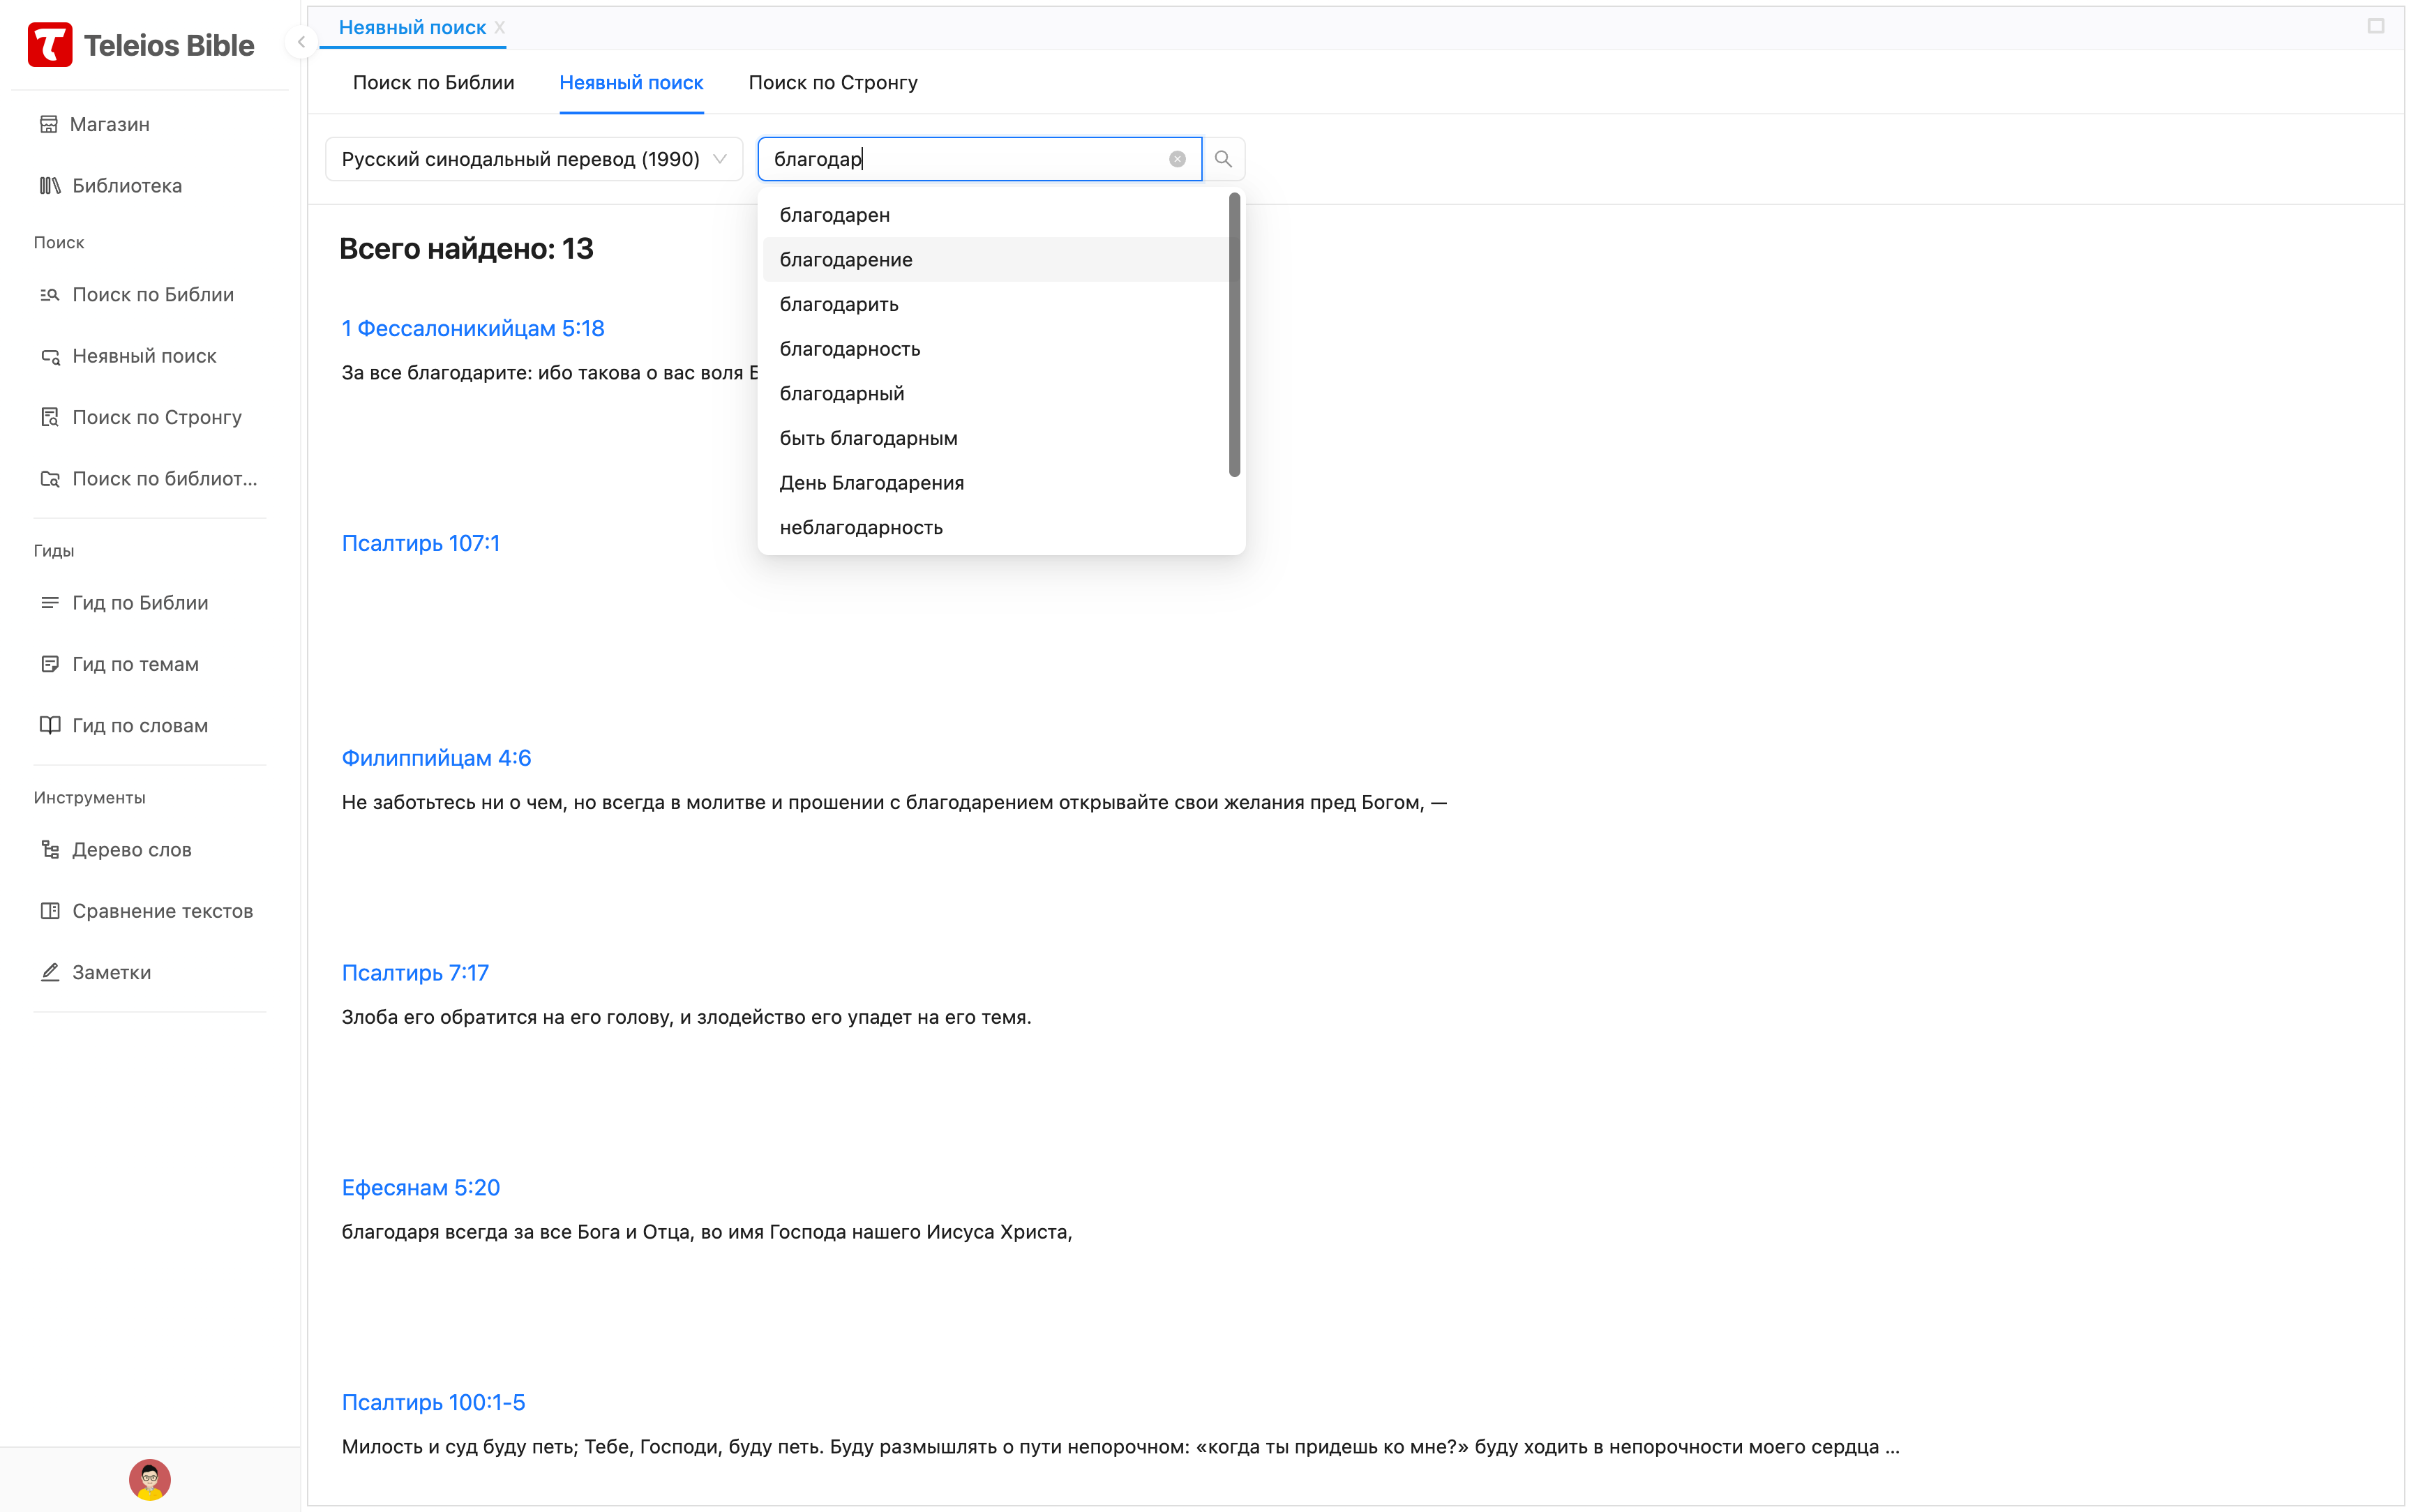Open Заметки notes tool

coord(111,972)
